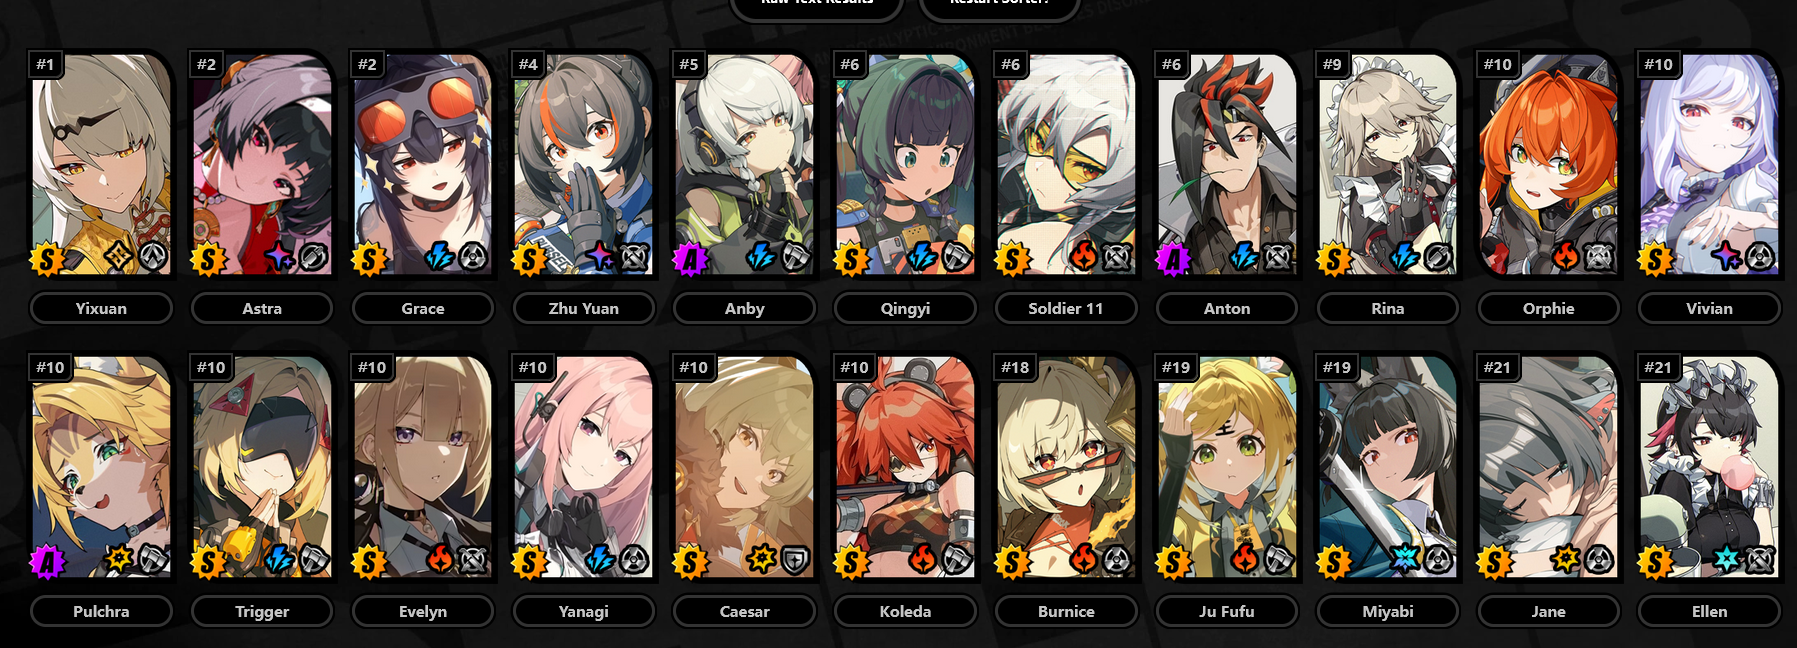Image resolution: width=1797 pixels, height=648 pixels.
Task: Click the ice element icon on Ellen's card
Action: coord(1726,559)
